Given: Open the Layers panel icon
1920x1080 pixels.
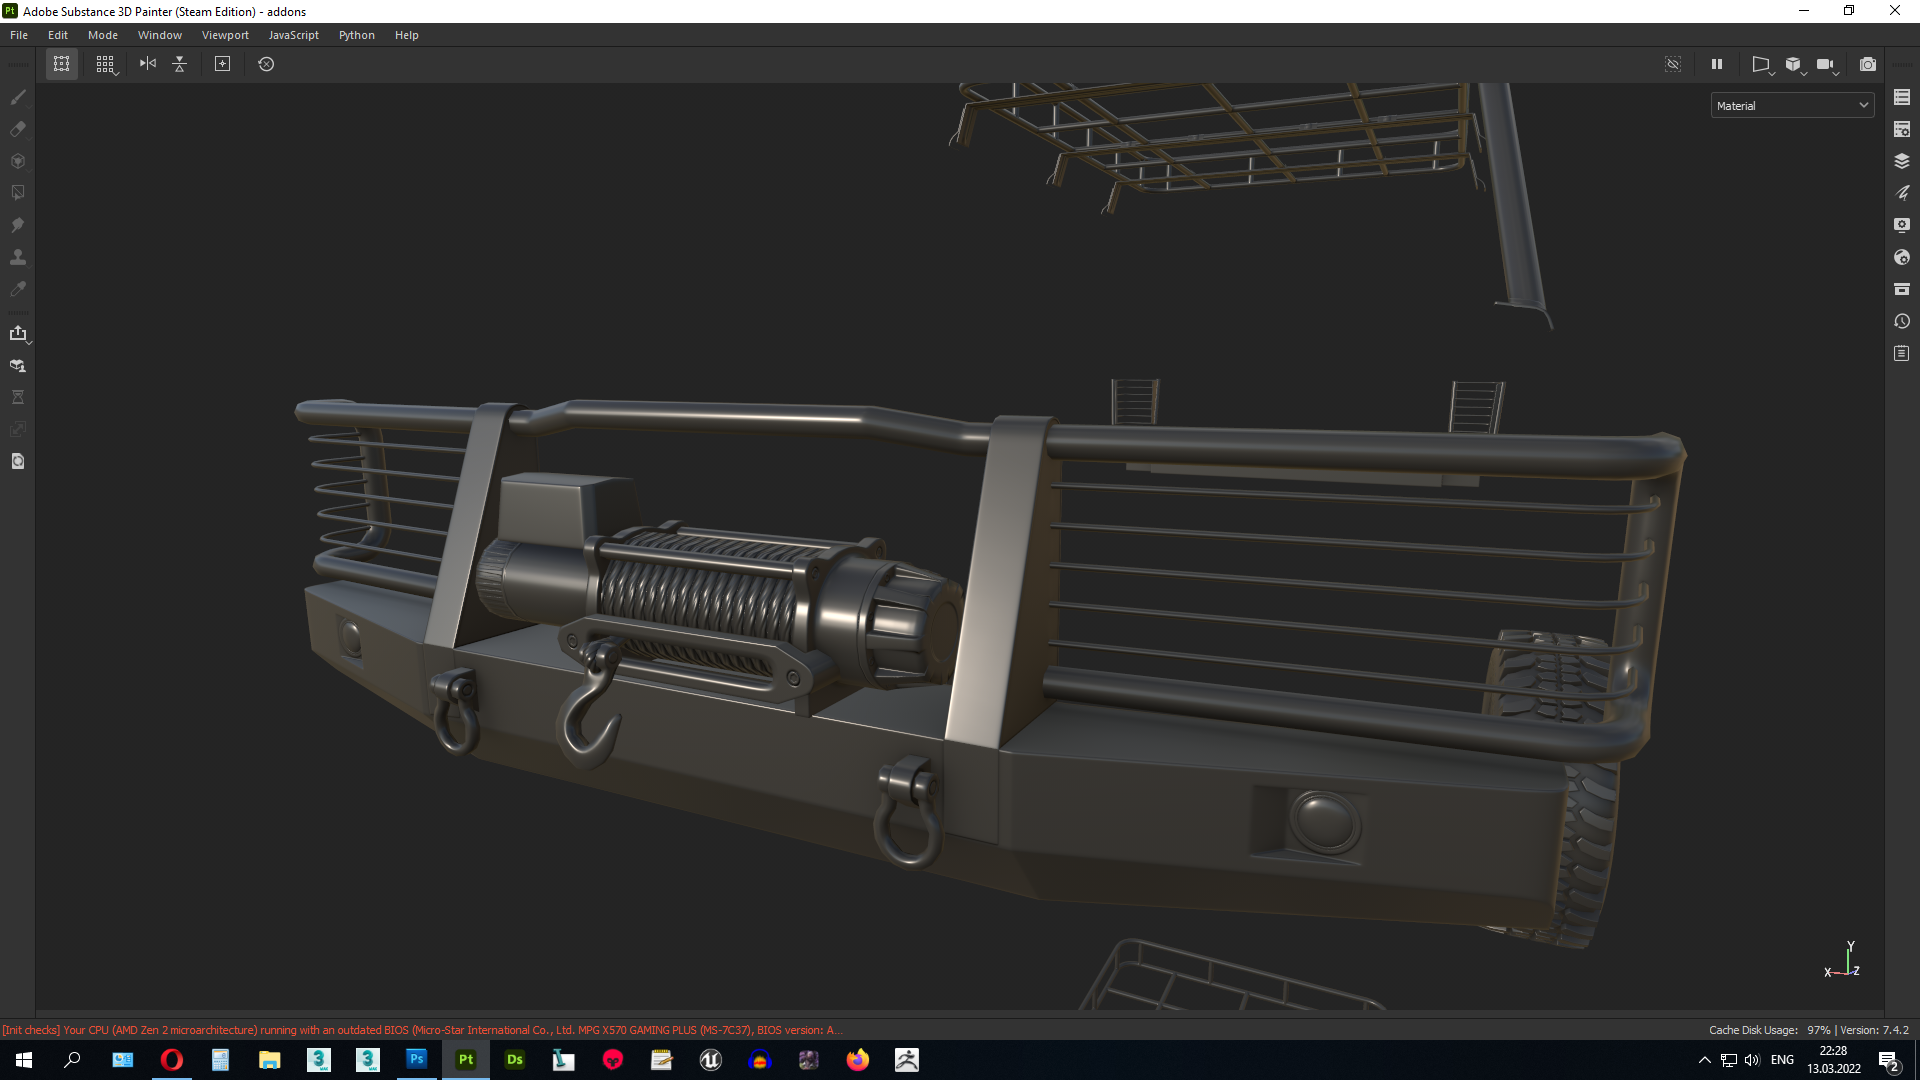Looking at the screenshot, I should click(x=1902, y=161).
